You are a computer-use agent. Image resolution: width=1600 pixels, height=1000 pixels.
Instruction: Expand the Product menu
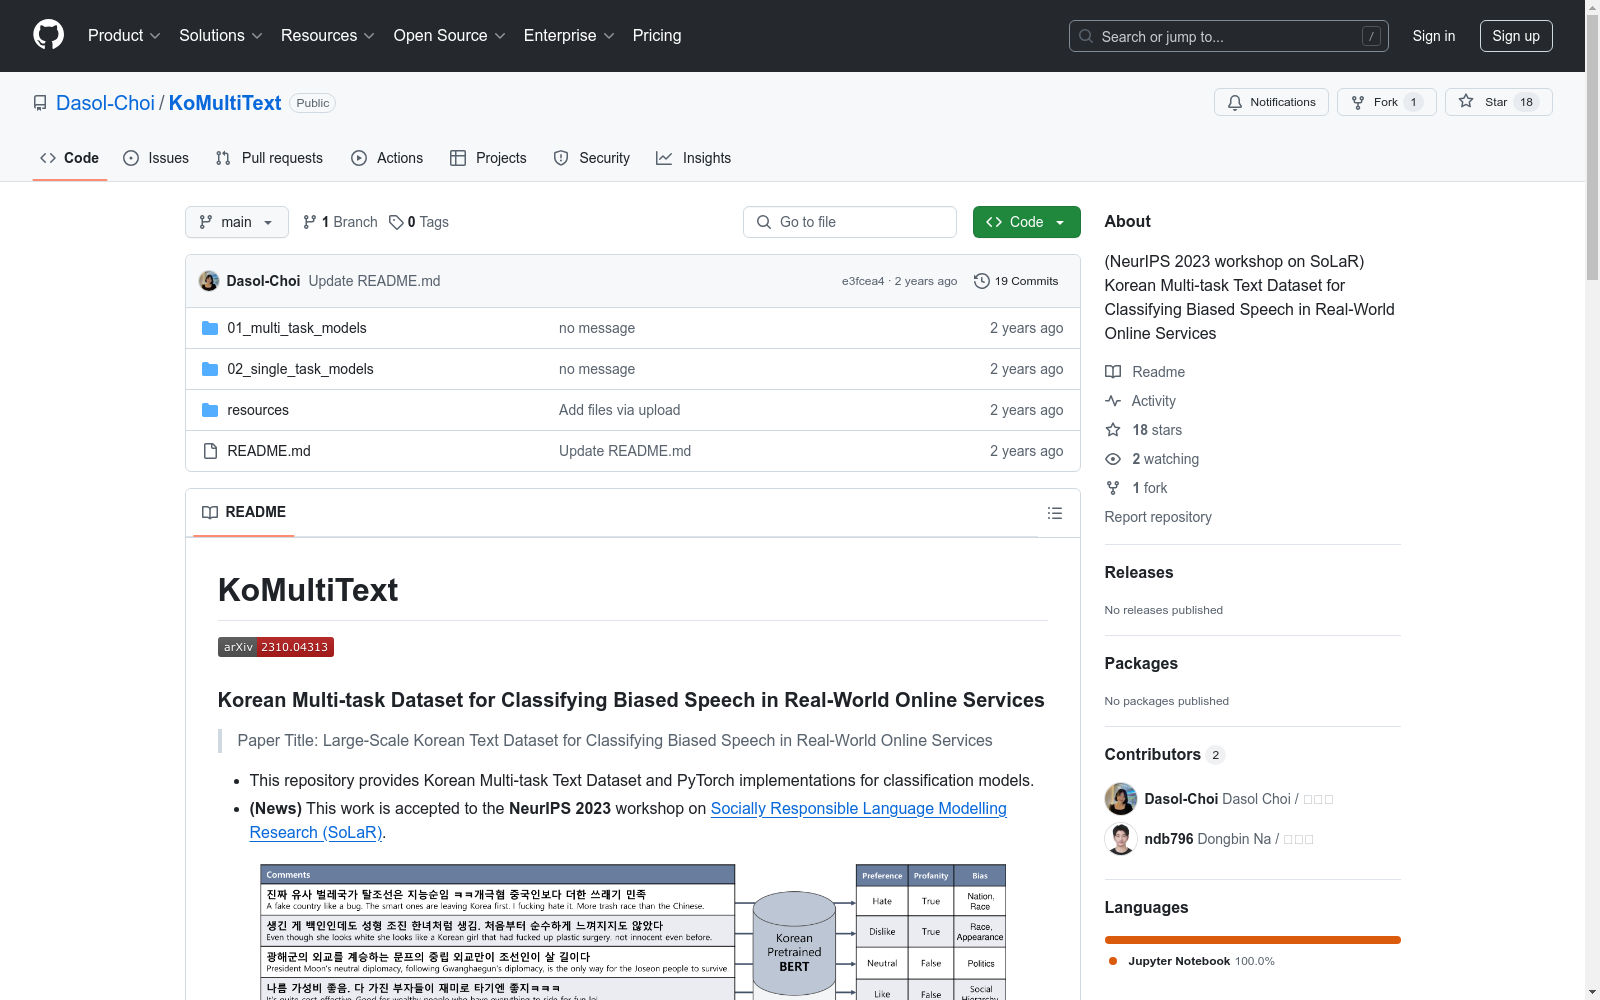pos(124,36)
